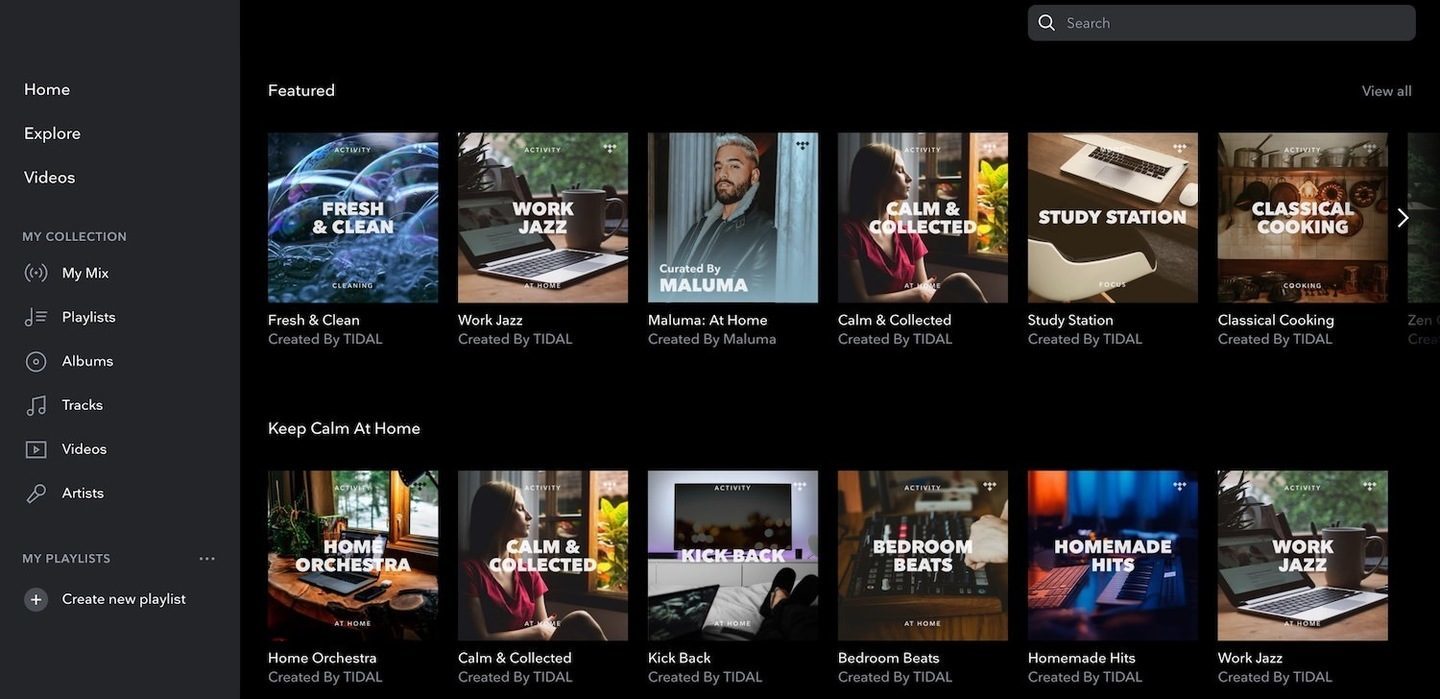Open the Fresh & Clean playlist cover

point(353,218)
